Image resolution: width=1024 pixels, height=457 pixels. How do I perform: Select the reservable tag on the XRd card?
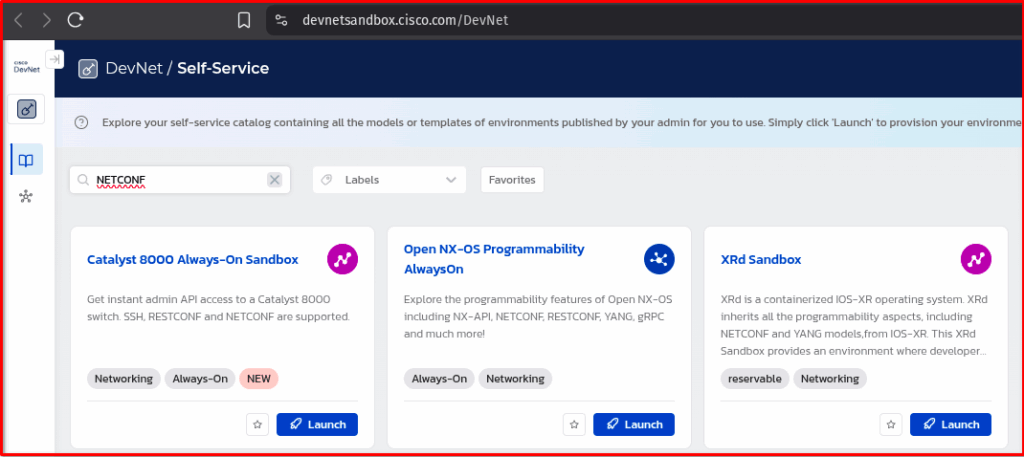coord(755,379)
